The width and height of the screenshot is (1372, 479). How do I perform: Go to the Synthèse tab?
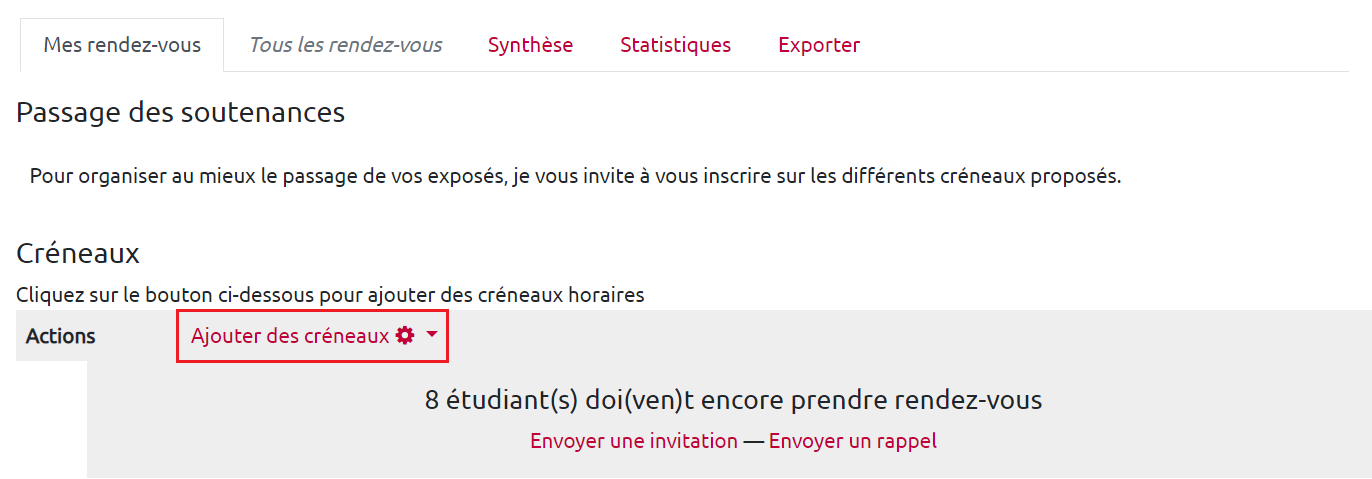tap(530, 45)
